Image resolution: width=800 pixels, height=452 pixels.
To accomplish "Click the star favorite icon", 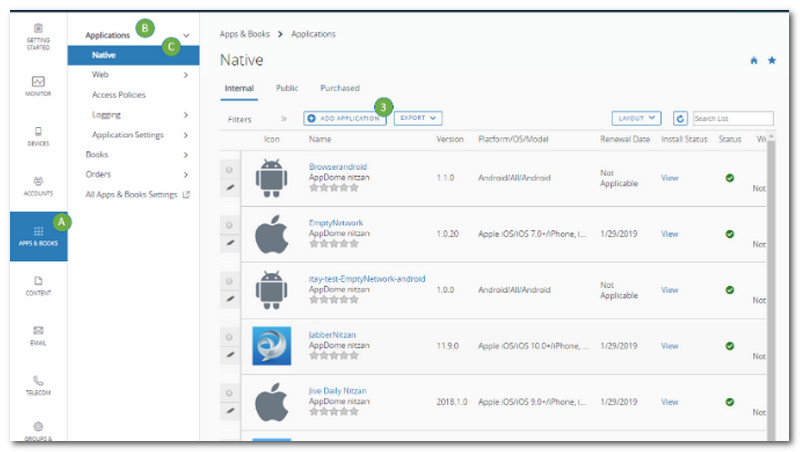I will [772, 60].
